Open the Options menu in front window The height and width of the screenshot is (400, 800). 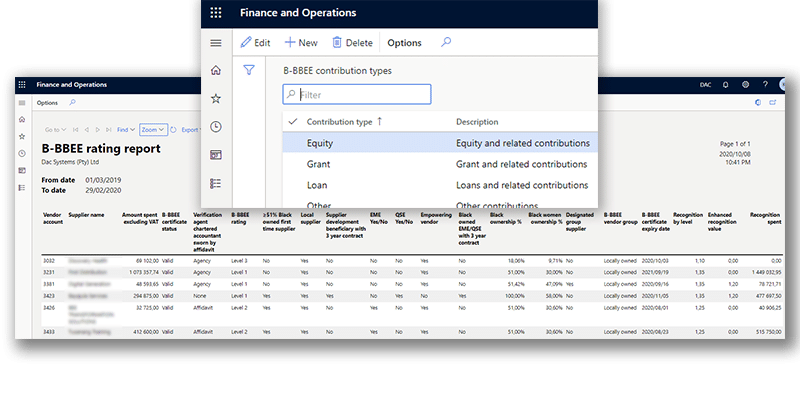pyautogui.click(x=404, y=43)
